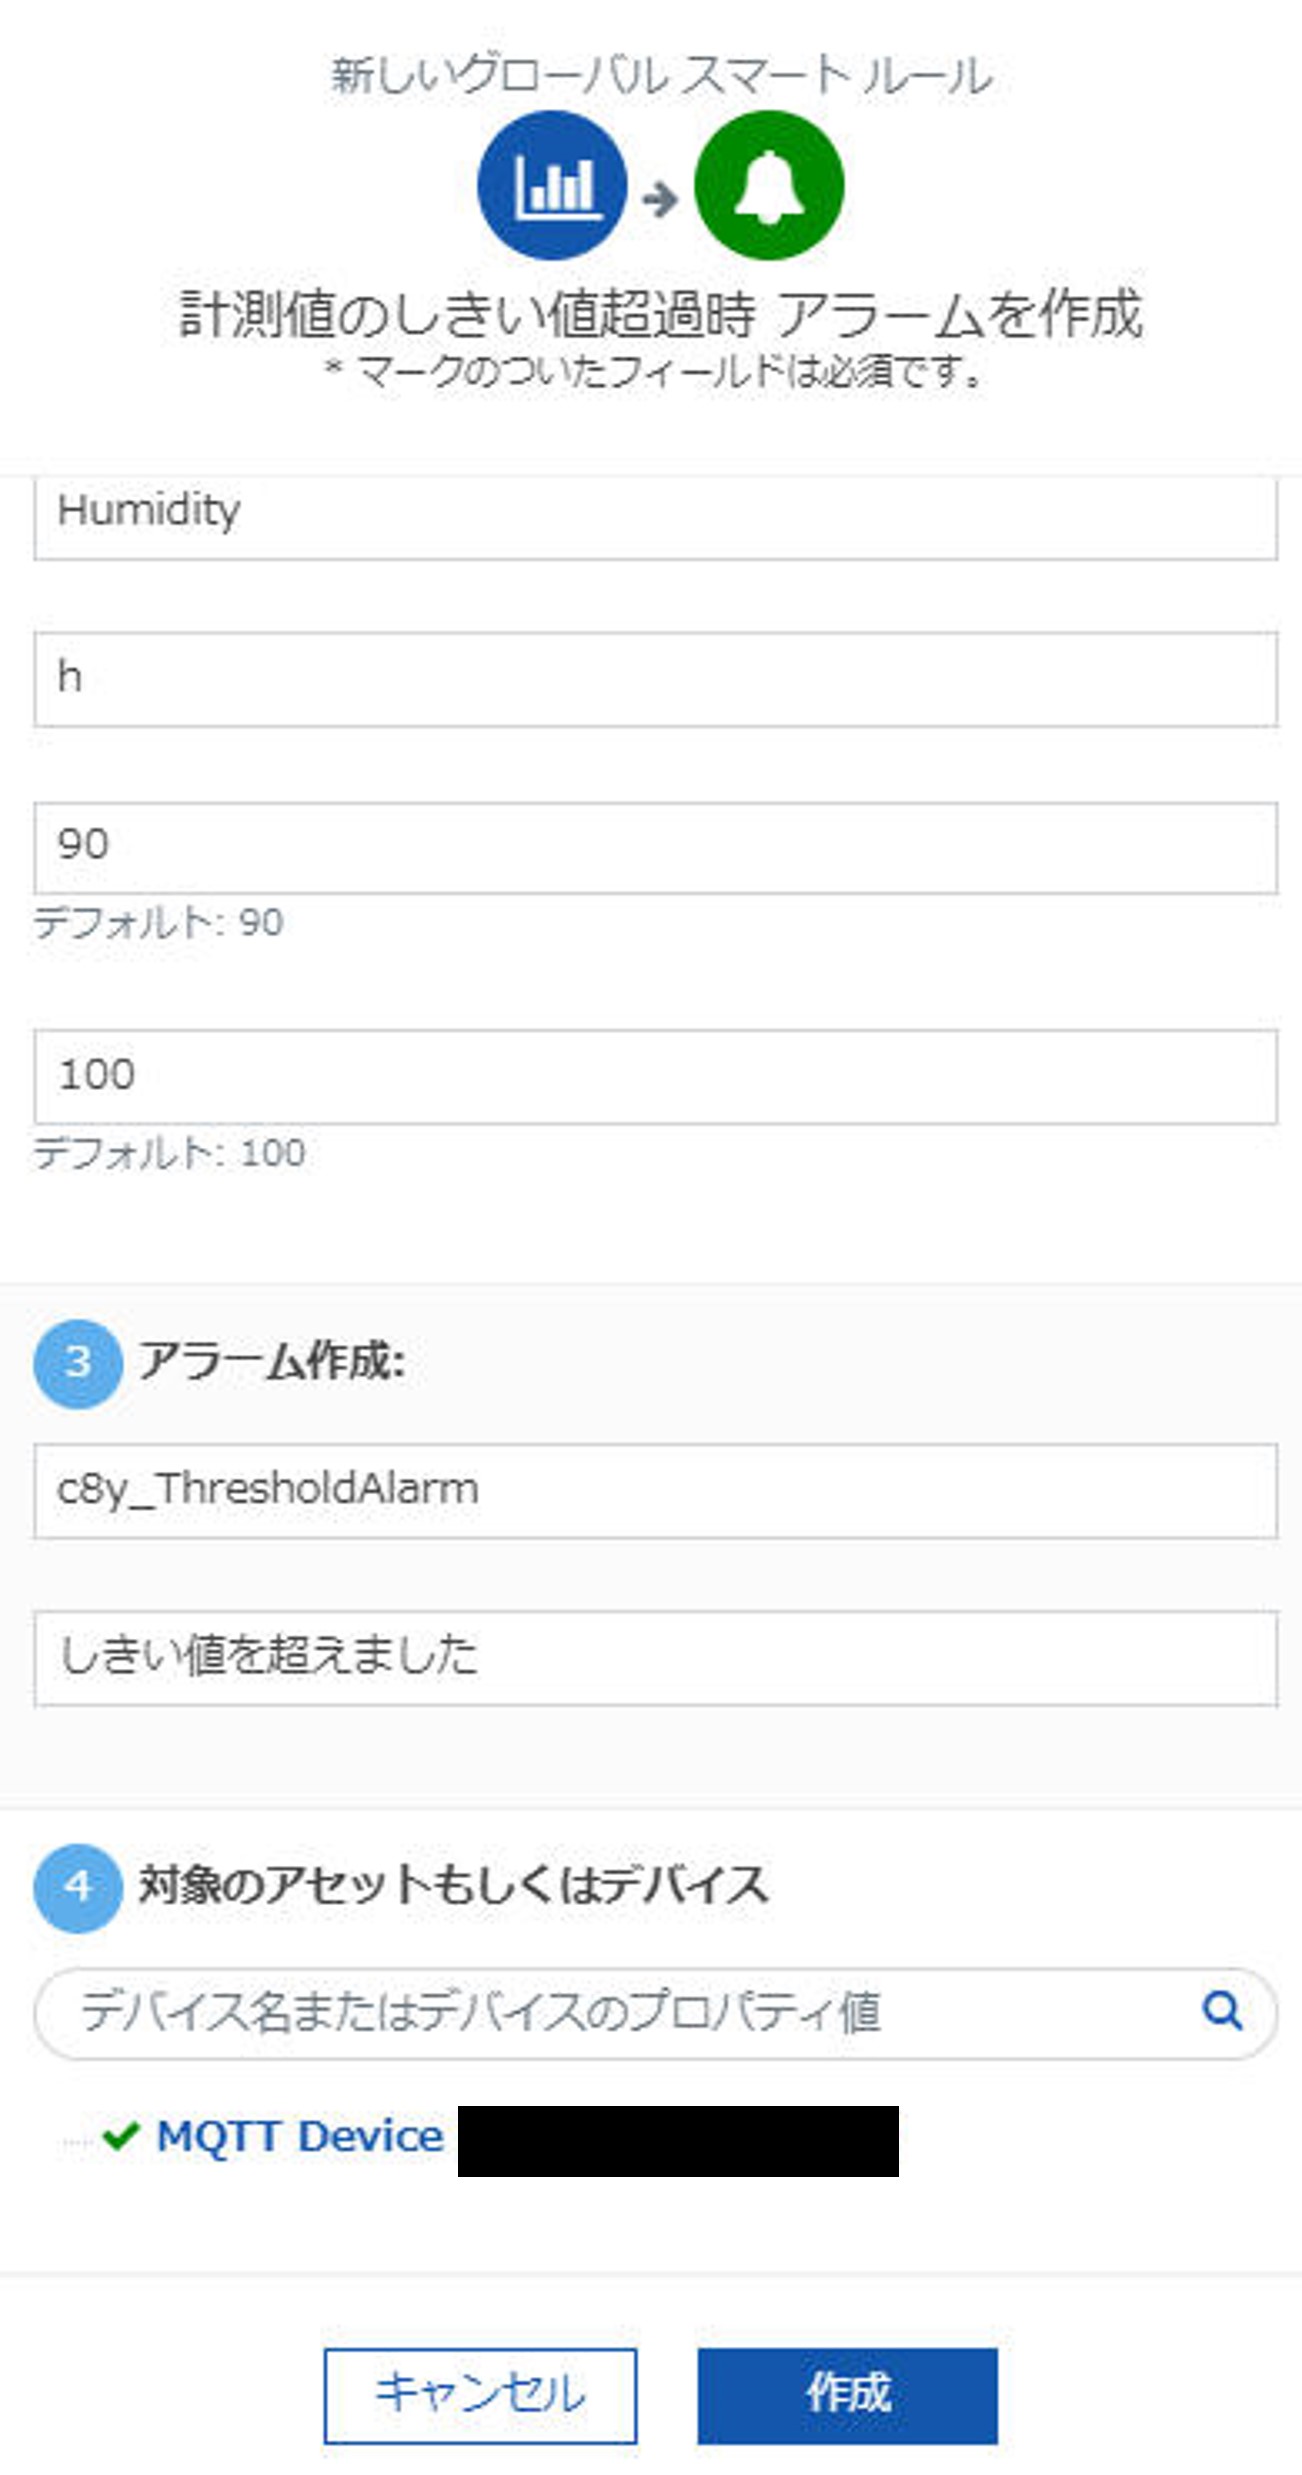Viewport: 1302px width, 2475px height.
Task: Click the arrow between the rule icons
Action: (x=660, y=199)
